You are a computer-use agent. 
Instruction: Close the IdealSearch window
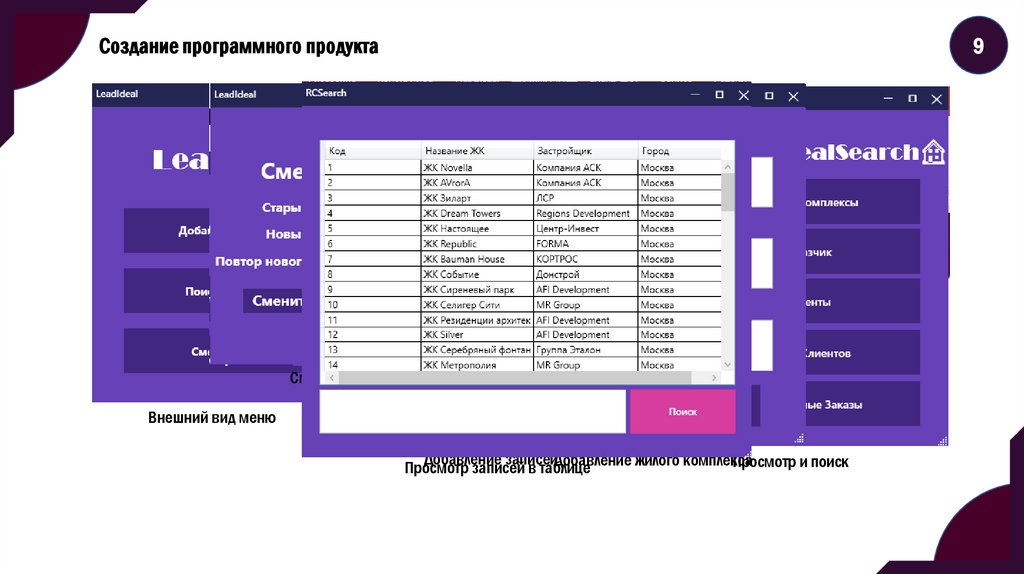(x=936, y=99)
